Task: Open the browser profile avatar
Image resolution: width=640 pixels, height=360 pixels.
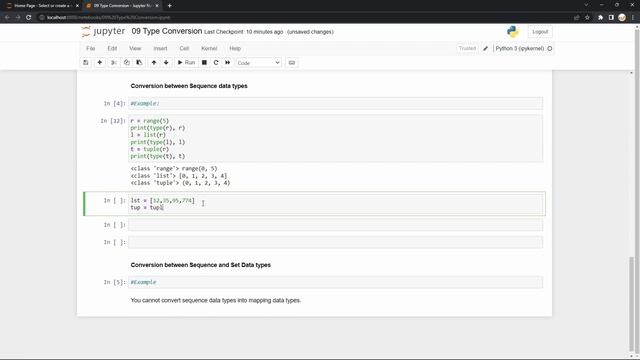Action: point(622,18)
